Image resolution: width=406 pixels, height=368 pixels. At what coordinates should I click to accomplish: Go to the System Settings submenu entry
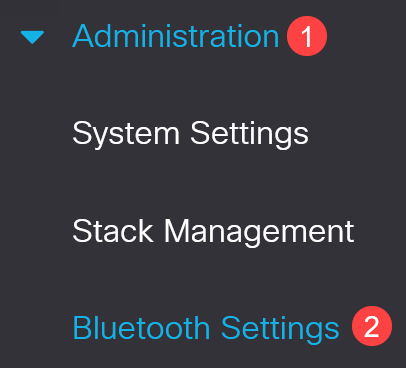coord(190,134)
